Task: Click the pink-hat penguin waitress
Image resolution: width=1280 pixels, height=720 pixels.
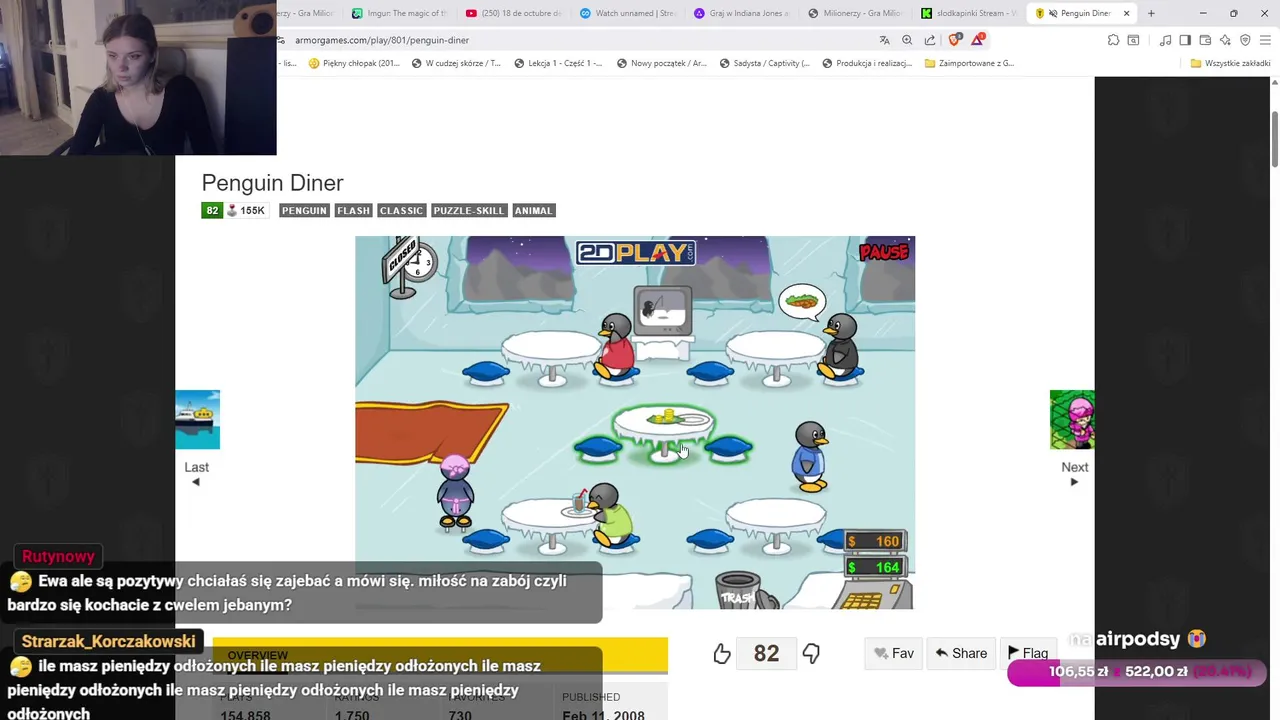Action: click(455, 490)
